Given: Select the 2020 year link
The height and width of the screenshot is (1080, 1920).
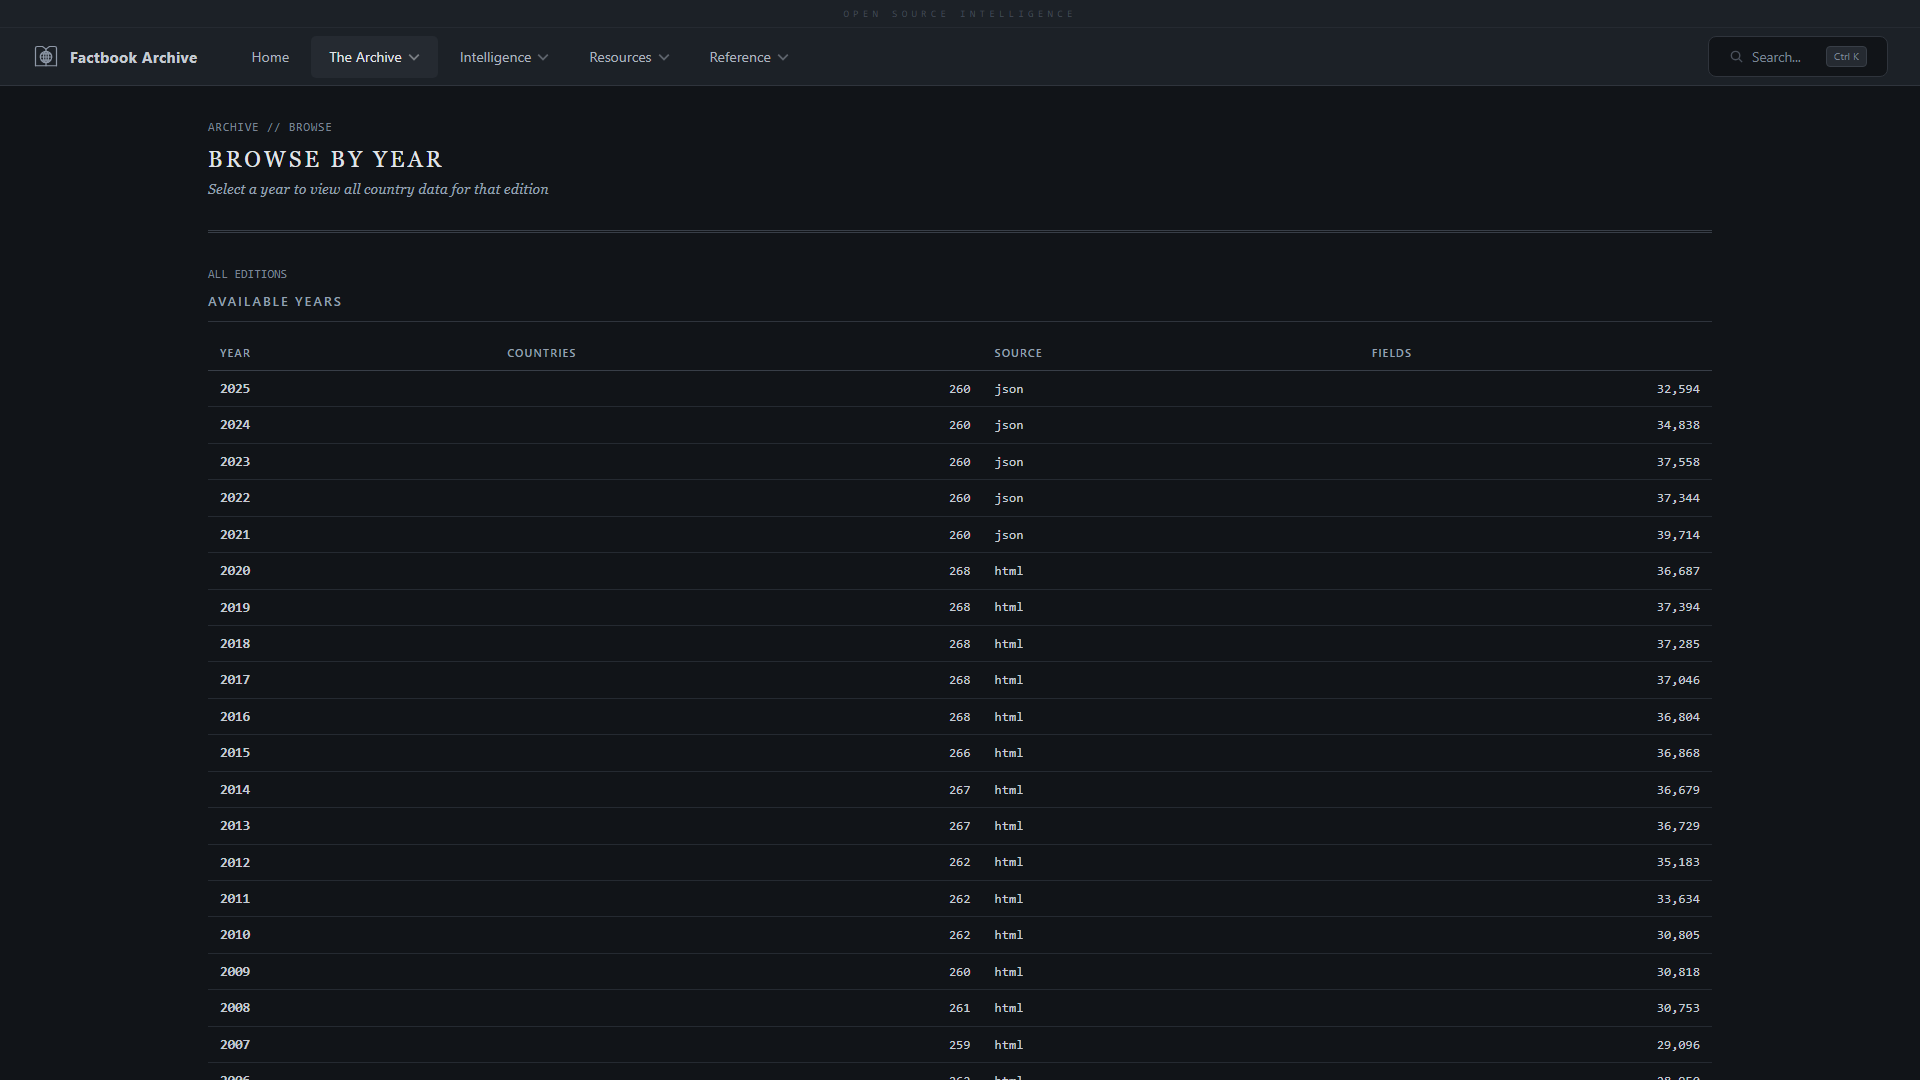Looking at the screenshot, I should (x=235, y=571).
